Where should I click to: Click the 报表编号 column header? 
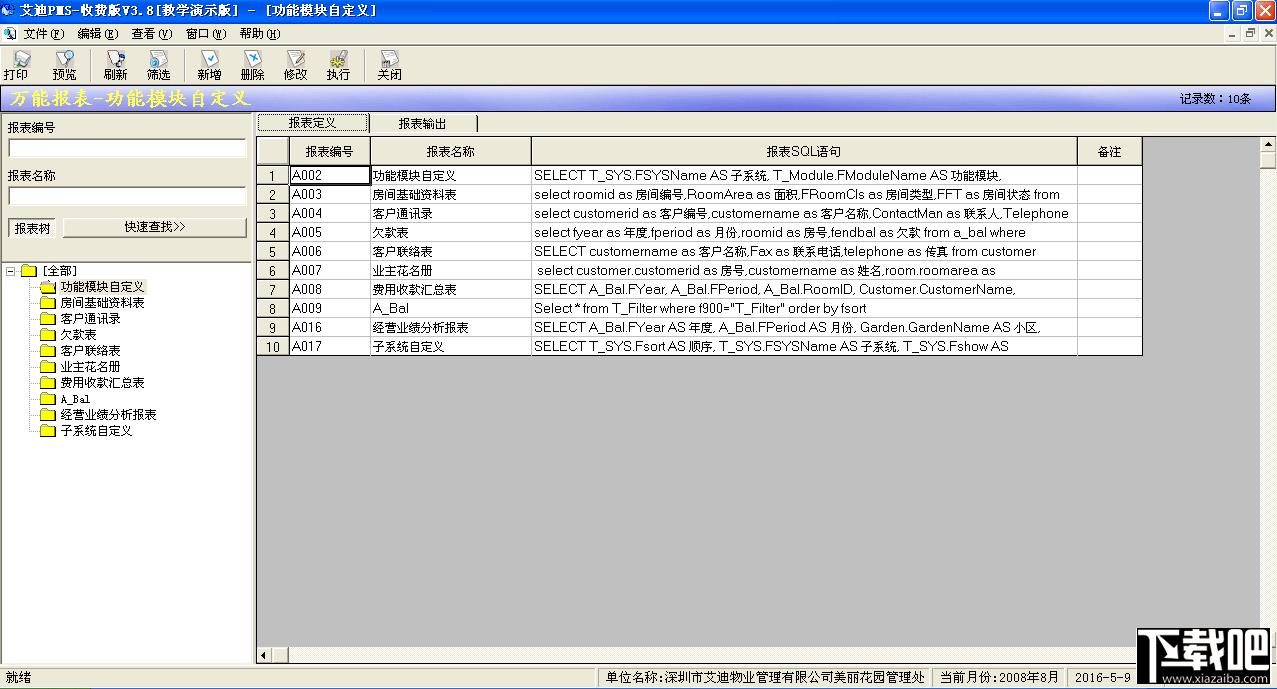(x=330, y=152)
